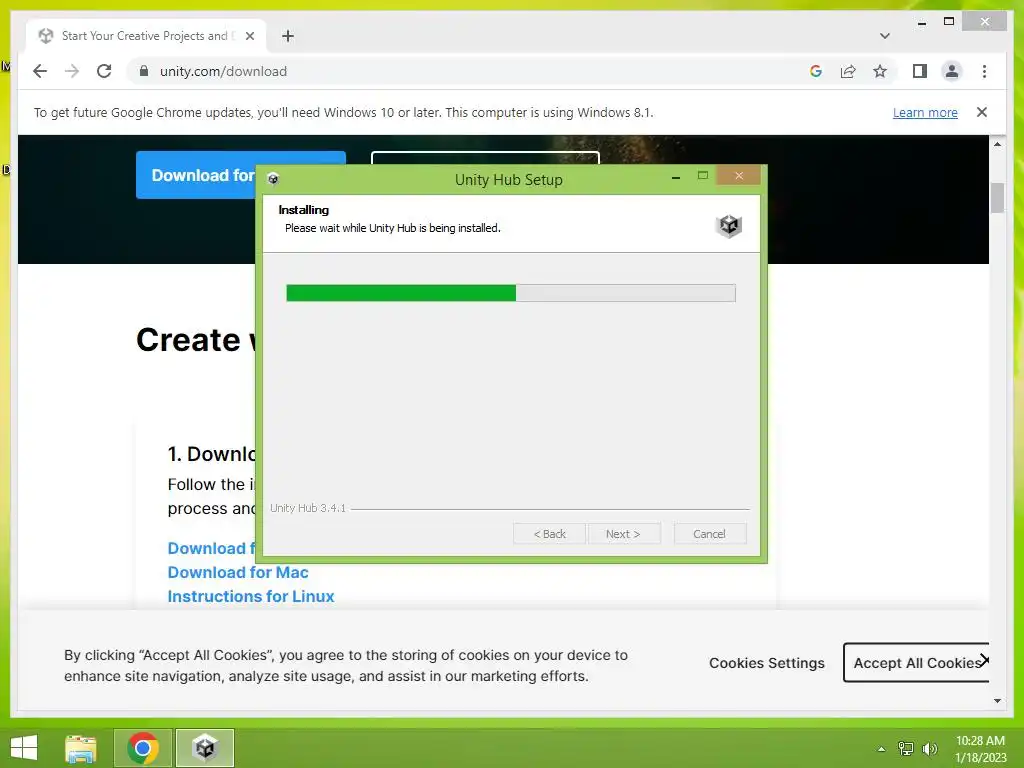
Task: Click the scrollbar up arrow
Action: point(997,144)
